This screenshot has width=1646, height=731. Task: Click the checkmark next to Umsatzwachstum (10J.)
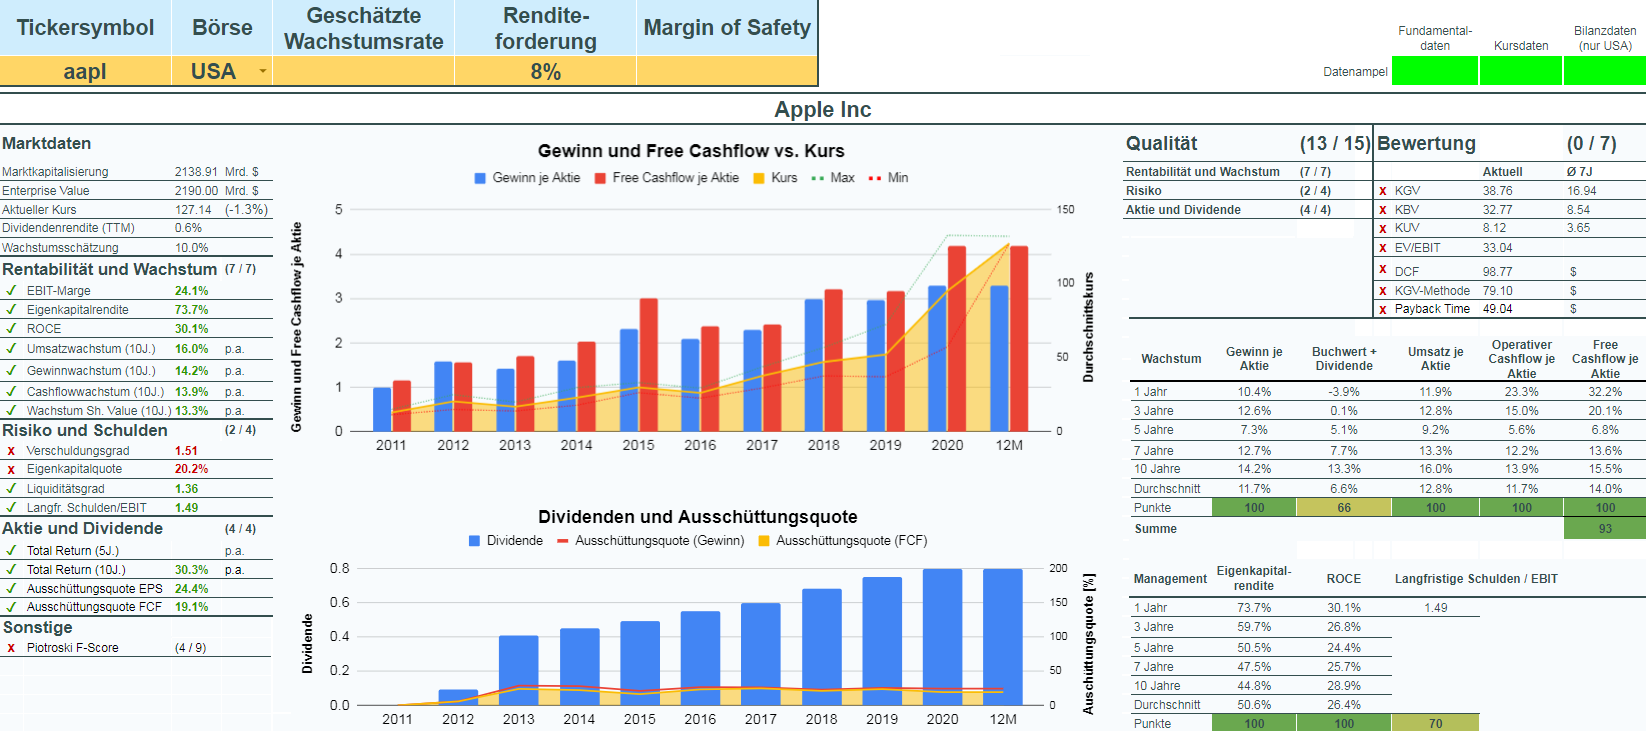(11, 349)
